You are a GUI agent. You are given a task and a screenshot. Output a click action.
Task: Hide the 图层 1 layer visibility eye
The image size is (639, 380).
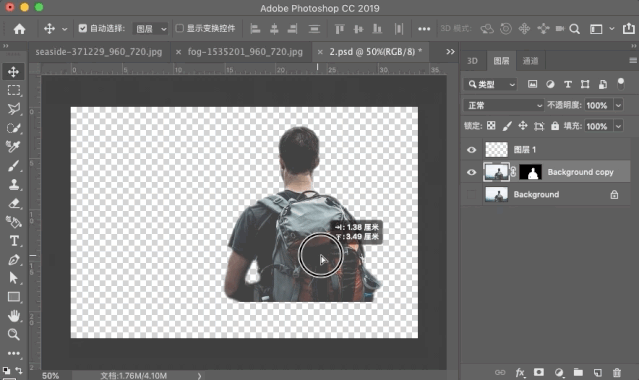[472, 150]
